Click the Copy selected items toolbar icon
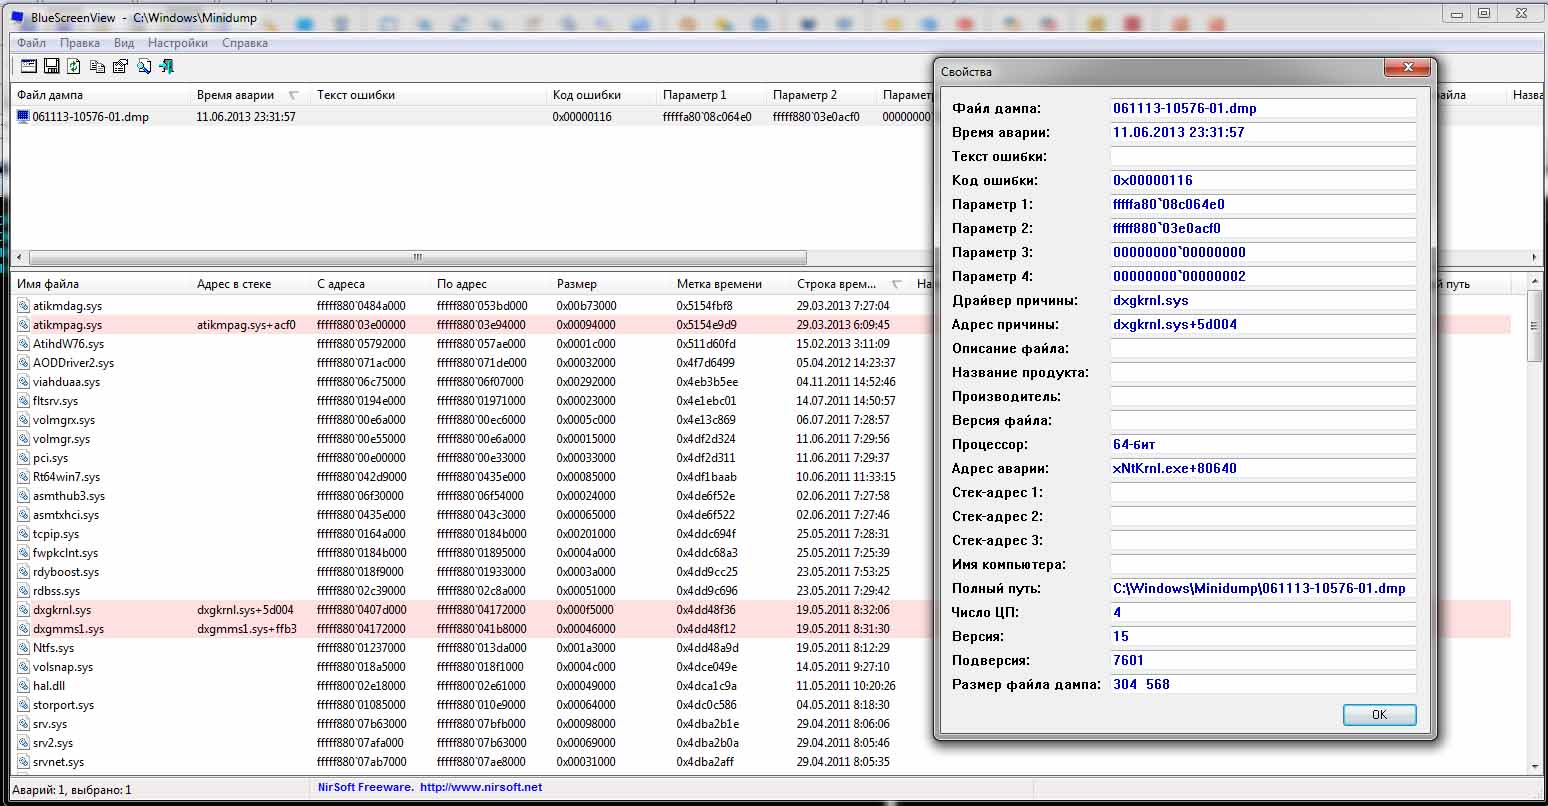Image resolution: width=1548 pixels, height=806 pixels. pos(97,67)
